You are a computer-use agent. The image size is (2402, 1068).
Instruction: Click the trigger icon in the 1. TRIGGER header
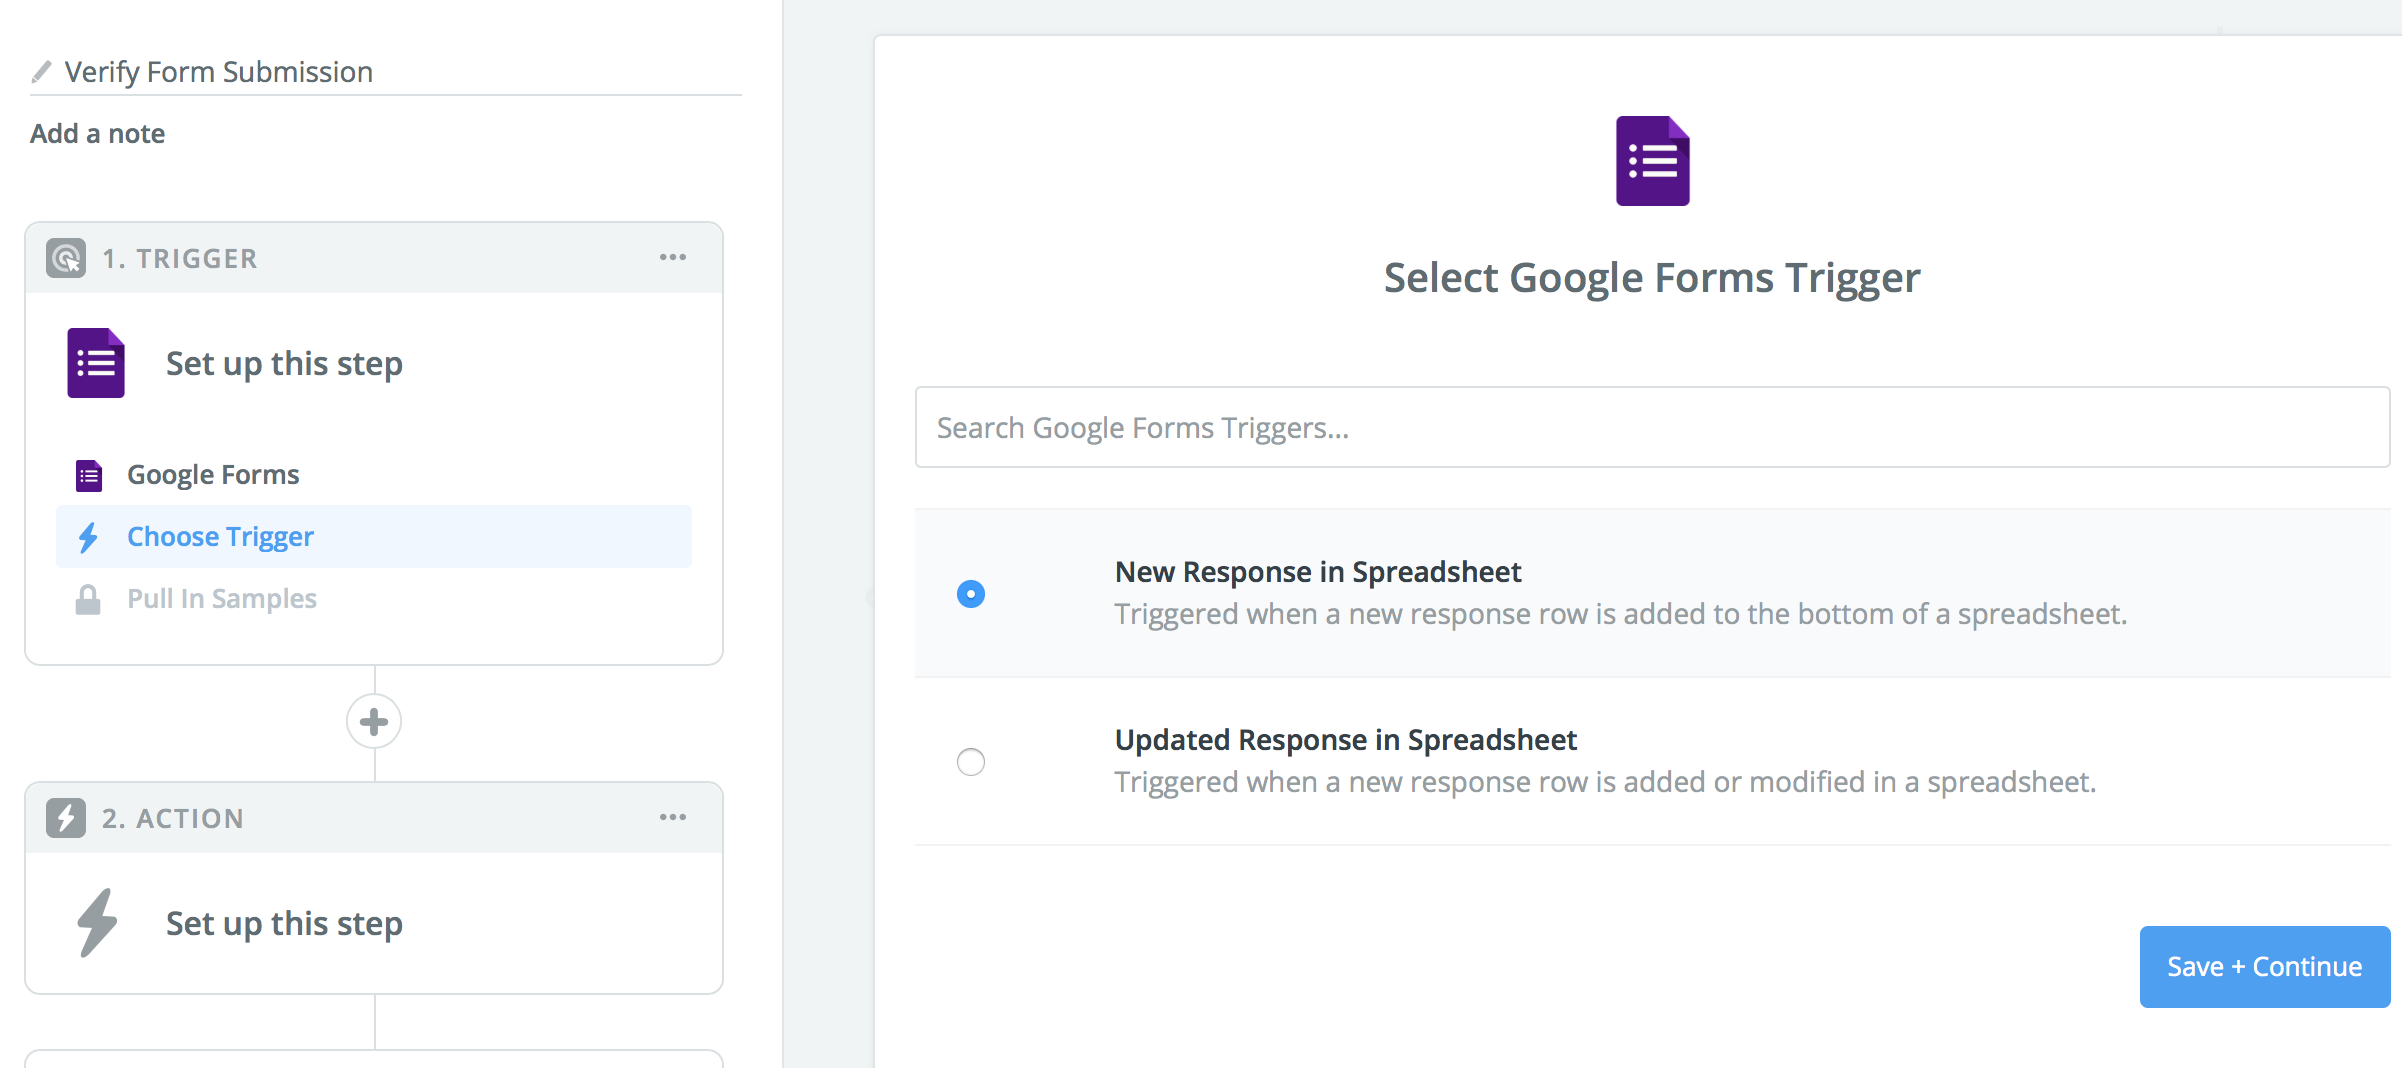click(66, 258)
